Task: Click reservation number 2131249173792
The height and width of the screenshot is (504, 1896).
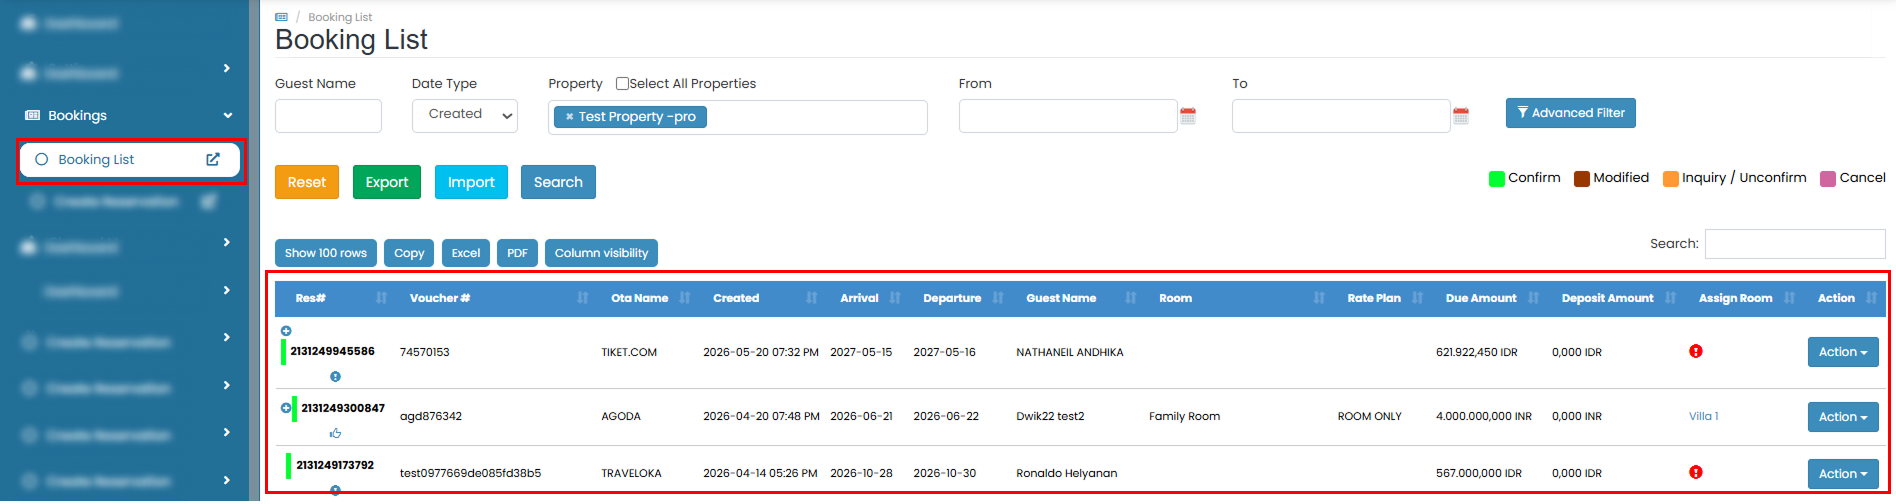Action: point(335,465)
